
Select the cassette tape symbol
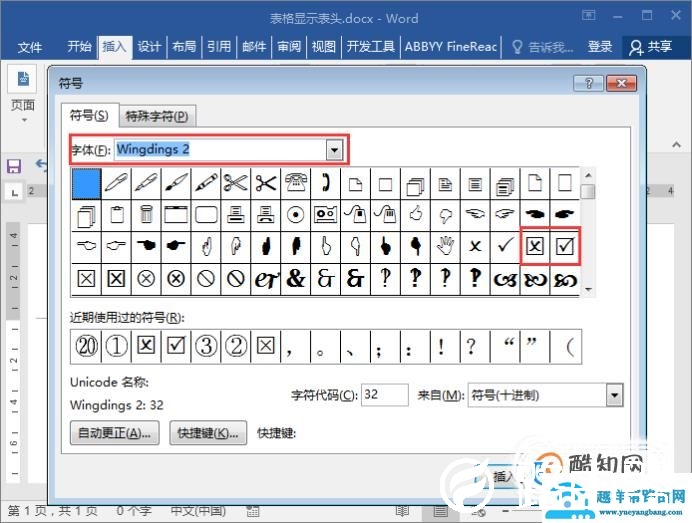pyautogui.click(x=326, y=215)
